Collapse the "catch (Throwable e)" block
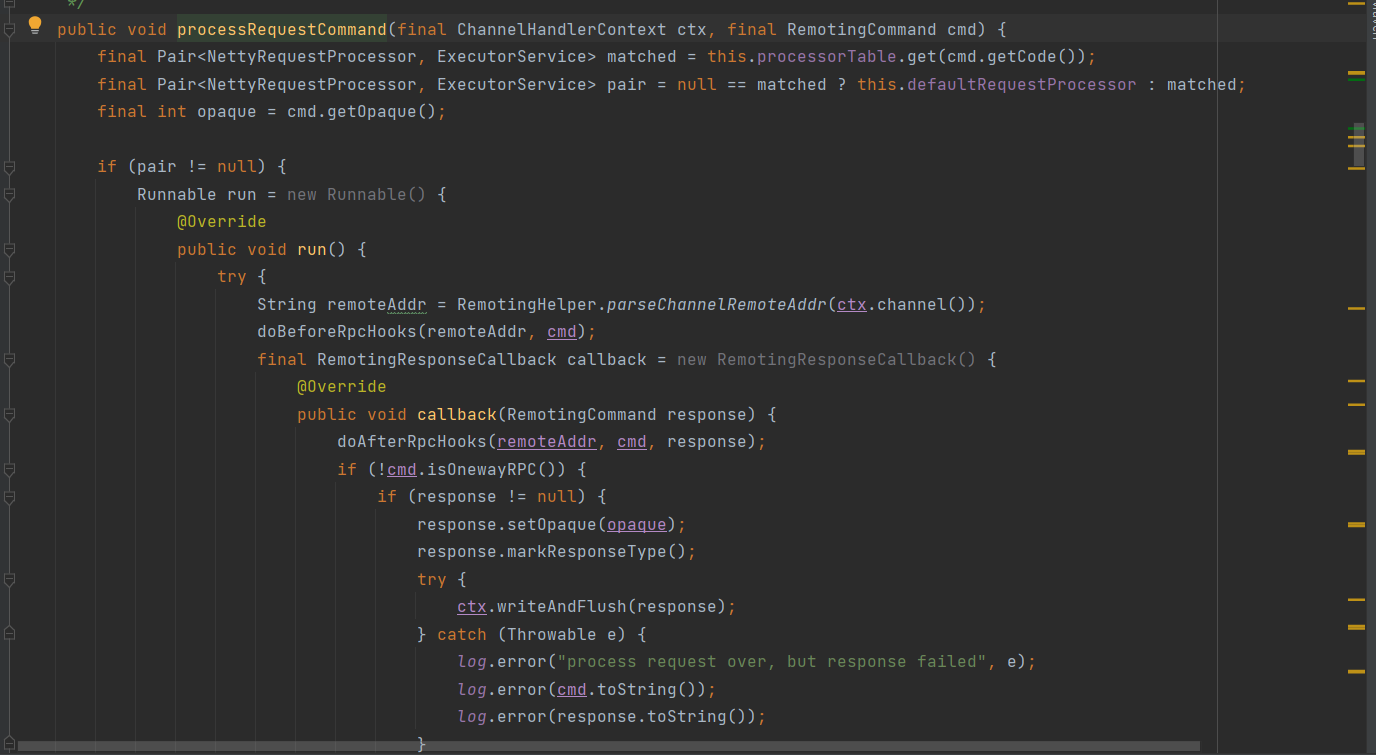This screenshot has width=1376, height=755. click(x=9, y=634)
